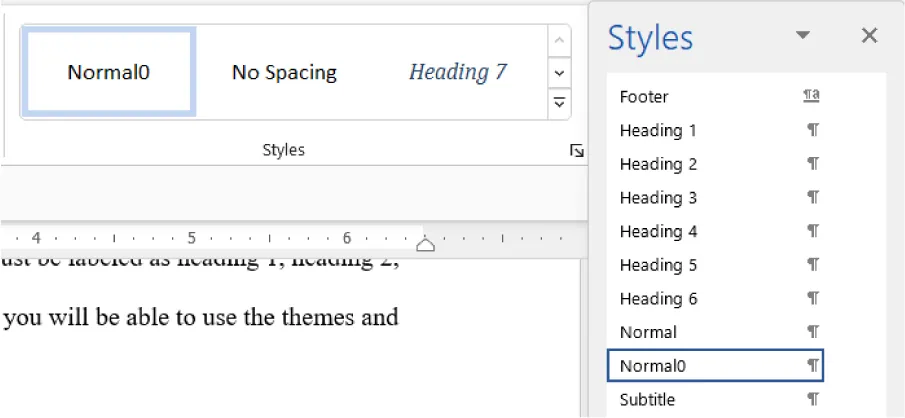Click the right indent marker on ruler
Viewport: 905px width, 418px height.
pos(425,244)
